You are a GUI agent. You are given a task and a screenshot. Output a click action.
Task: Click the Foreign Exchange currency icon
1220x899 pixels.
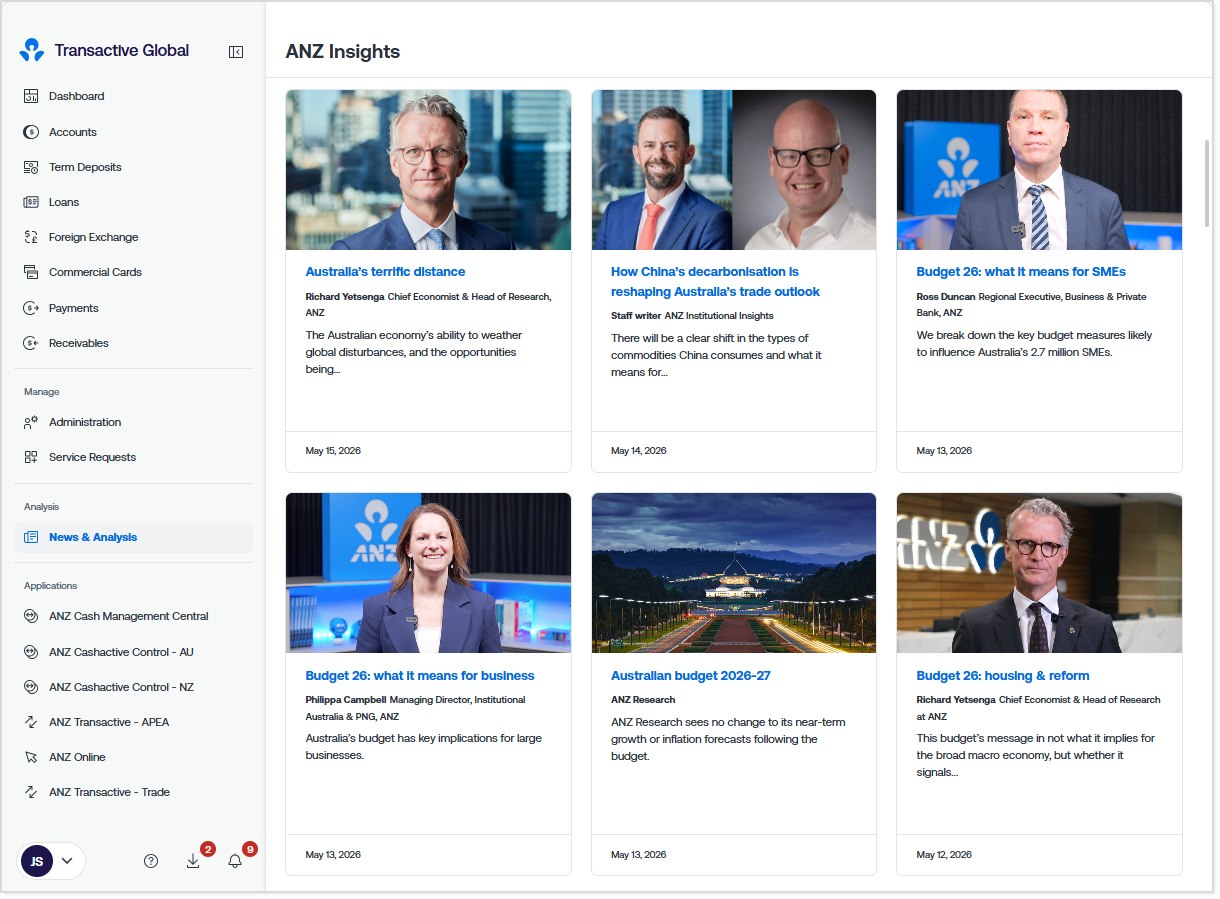[31, 237]
